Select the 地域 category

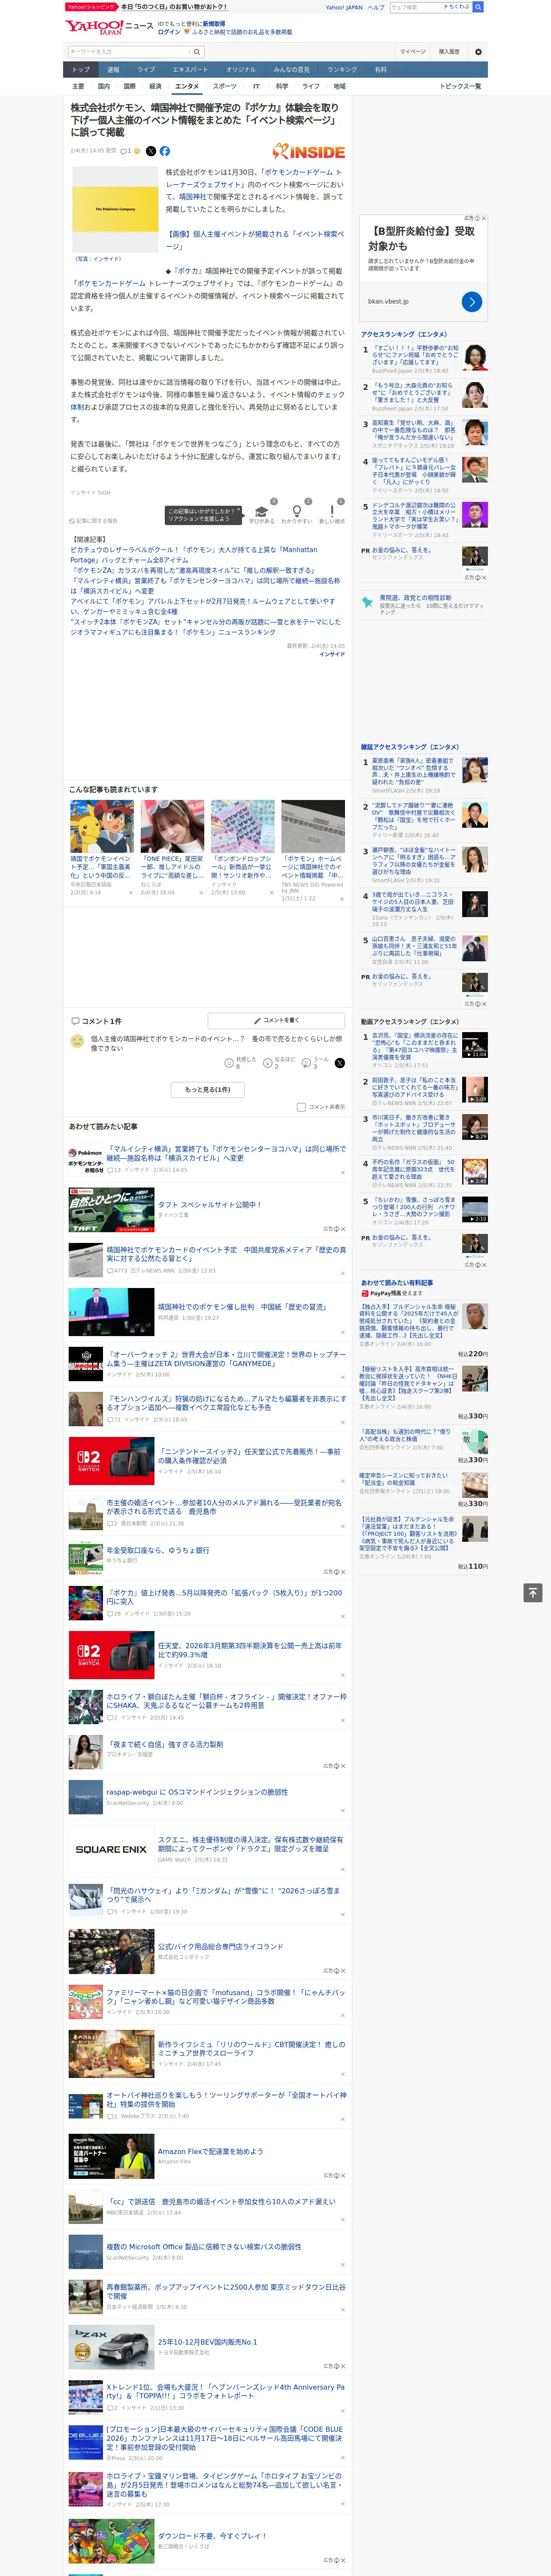point(339,86)
